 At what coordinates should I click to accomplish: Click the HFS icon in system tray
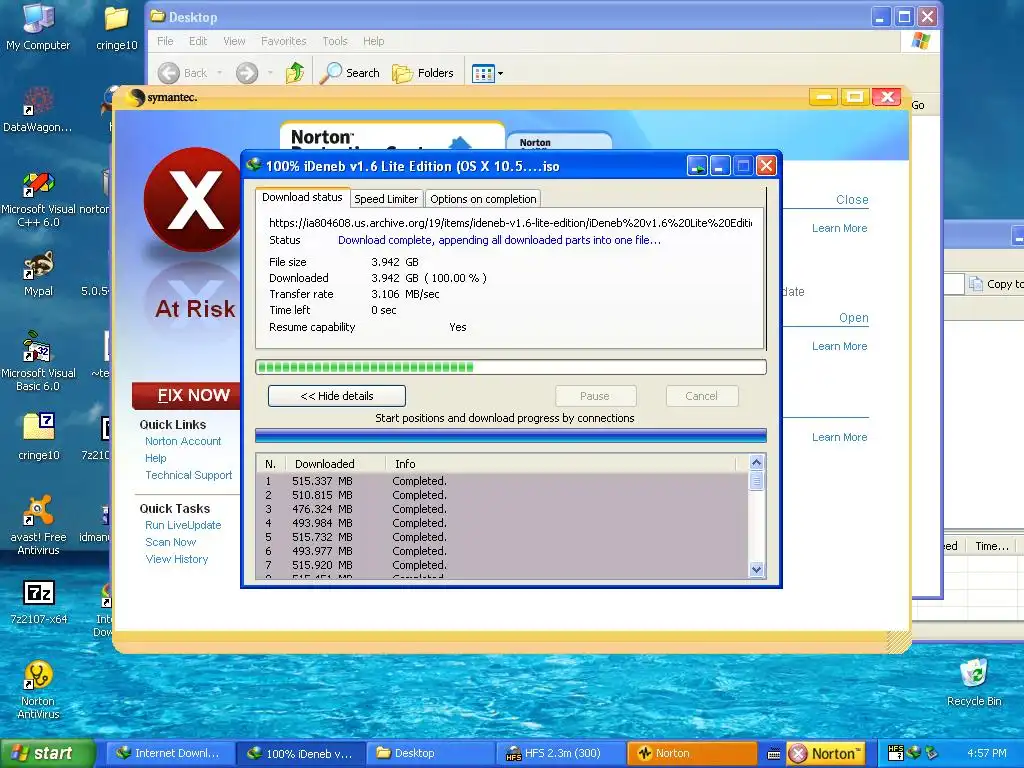tap(896, 753)
